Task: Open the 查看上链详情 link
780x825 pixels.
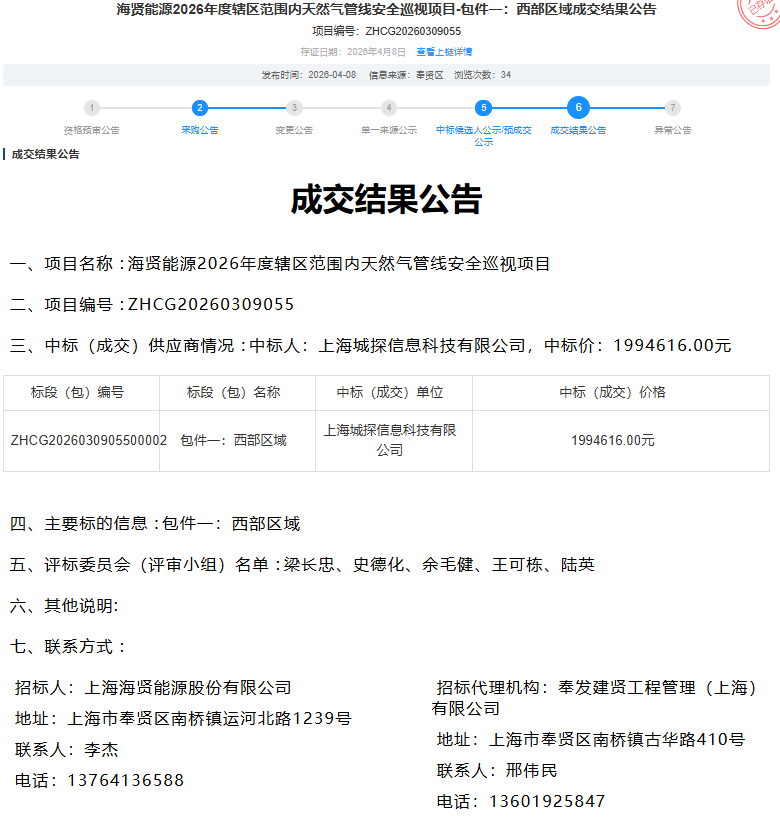Action: coord(444,52)
